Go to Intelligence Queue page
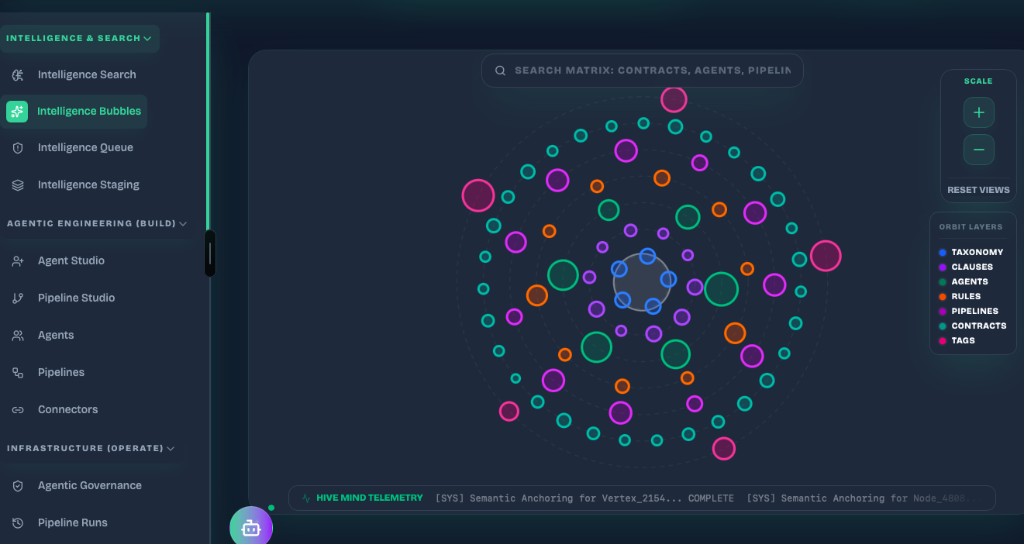The height and width of the screenshot is (544, 1024). [x=86, y=148]
